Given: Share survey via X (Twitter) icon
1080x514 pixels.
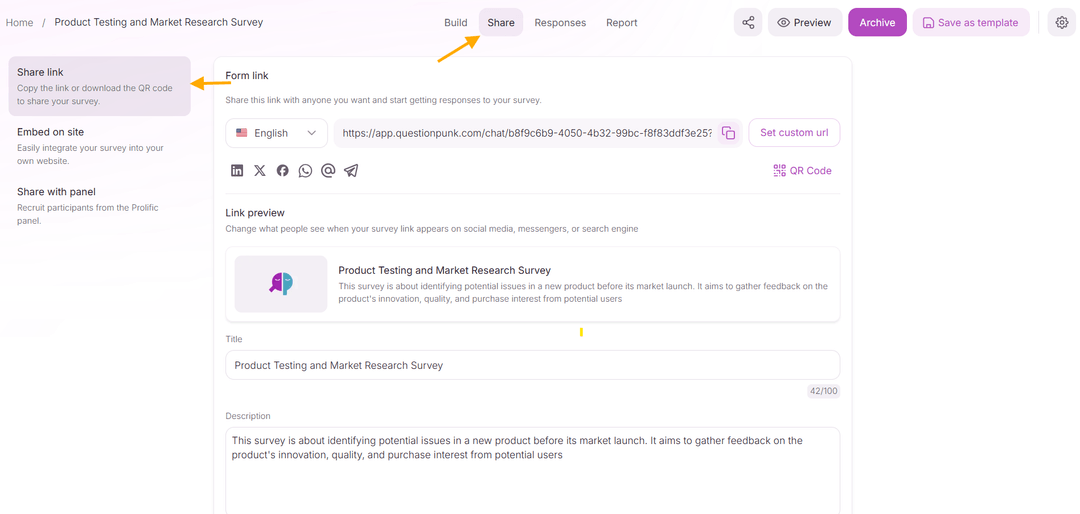Looking at the screenshot, I should coord(260,171).
